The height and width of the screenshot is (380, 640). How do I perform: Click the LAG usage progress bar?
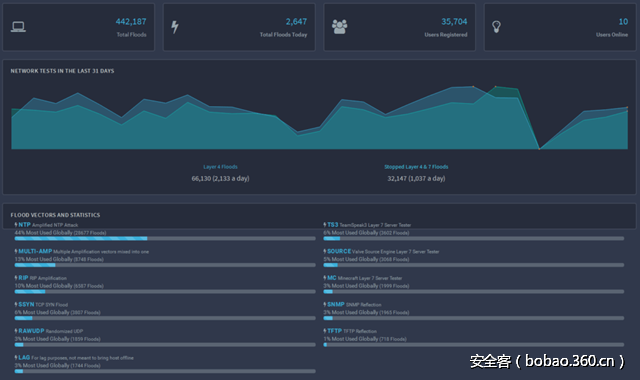(x=165, y=371)
